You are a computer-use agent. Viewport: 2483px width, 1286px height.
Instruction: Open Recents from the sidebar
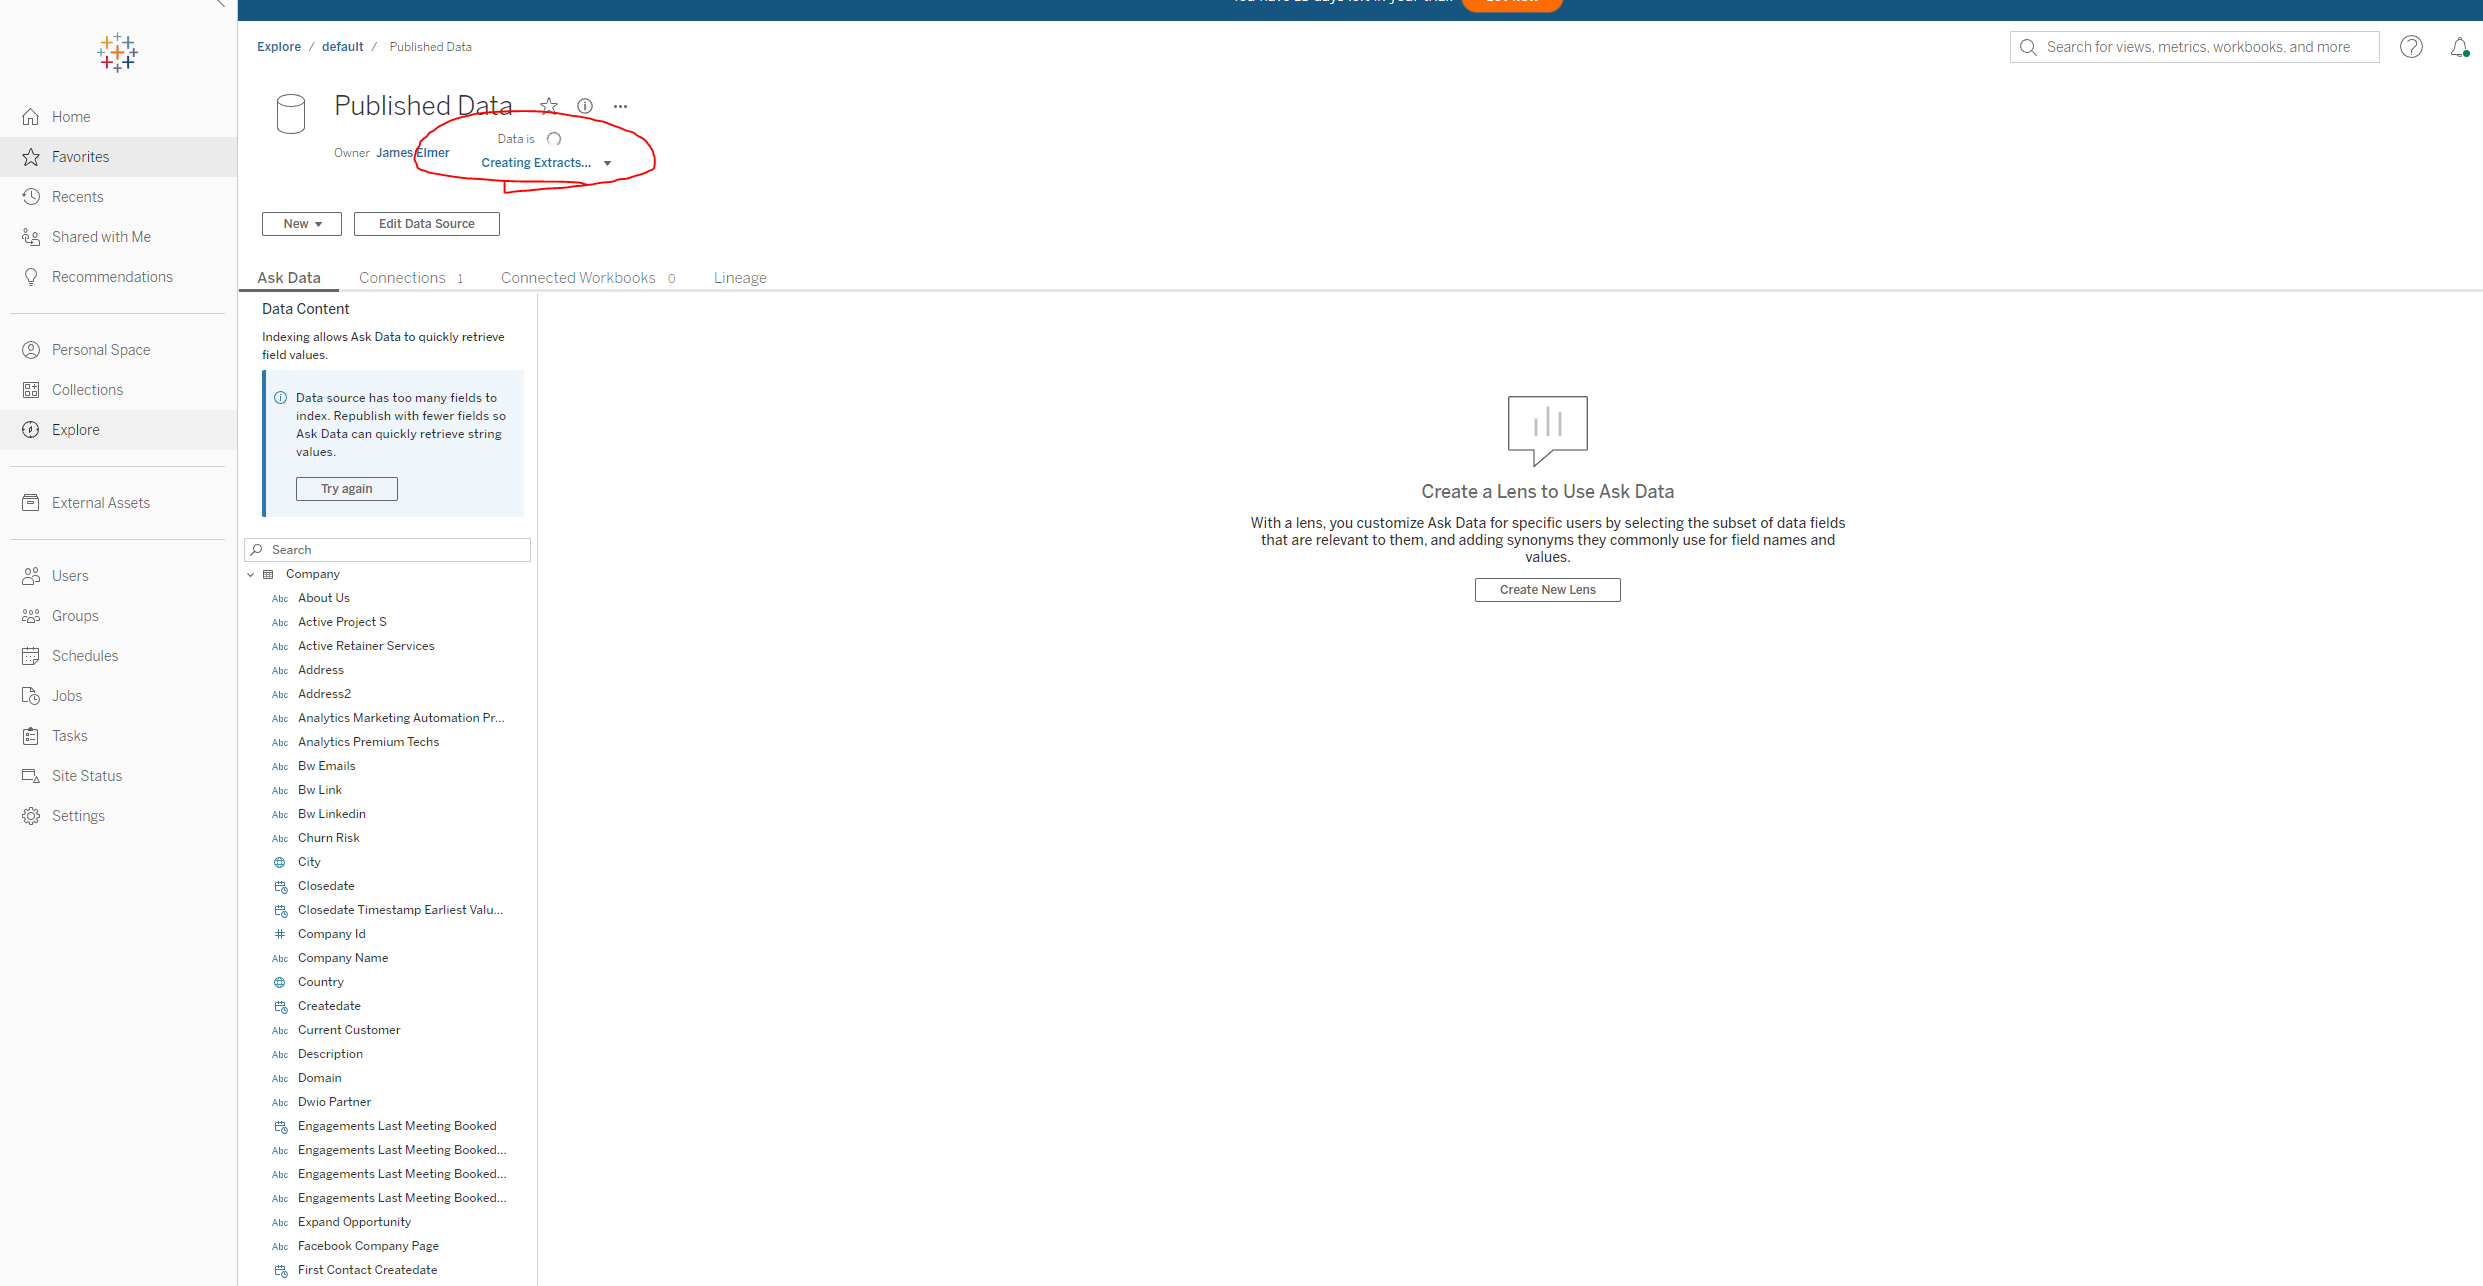(78, 196)
